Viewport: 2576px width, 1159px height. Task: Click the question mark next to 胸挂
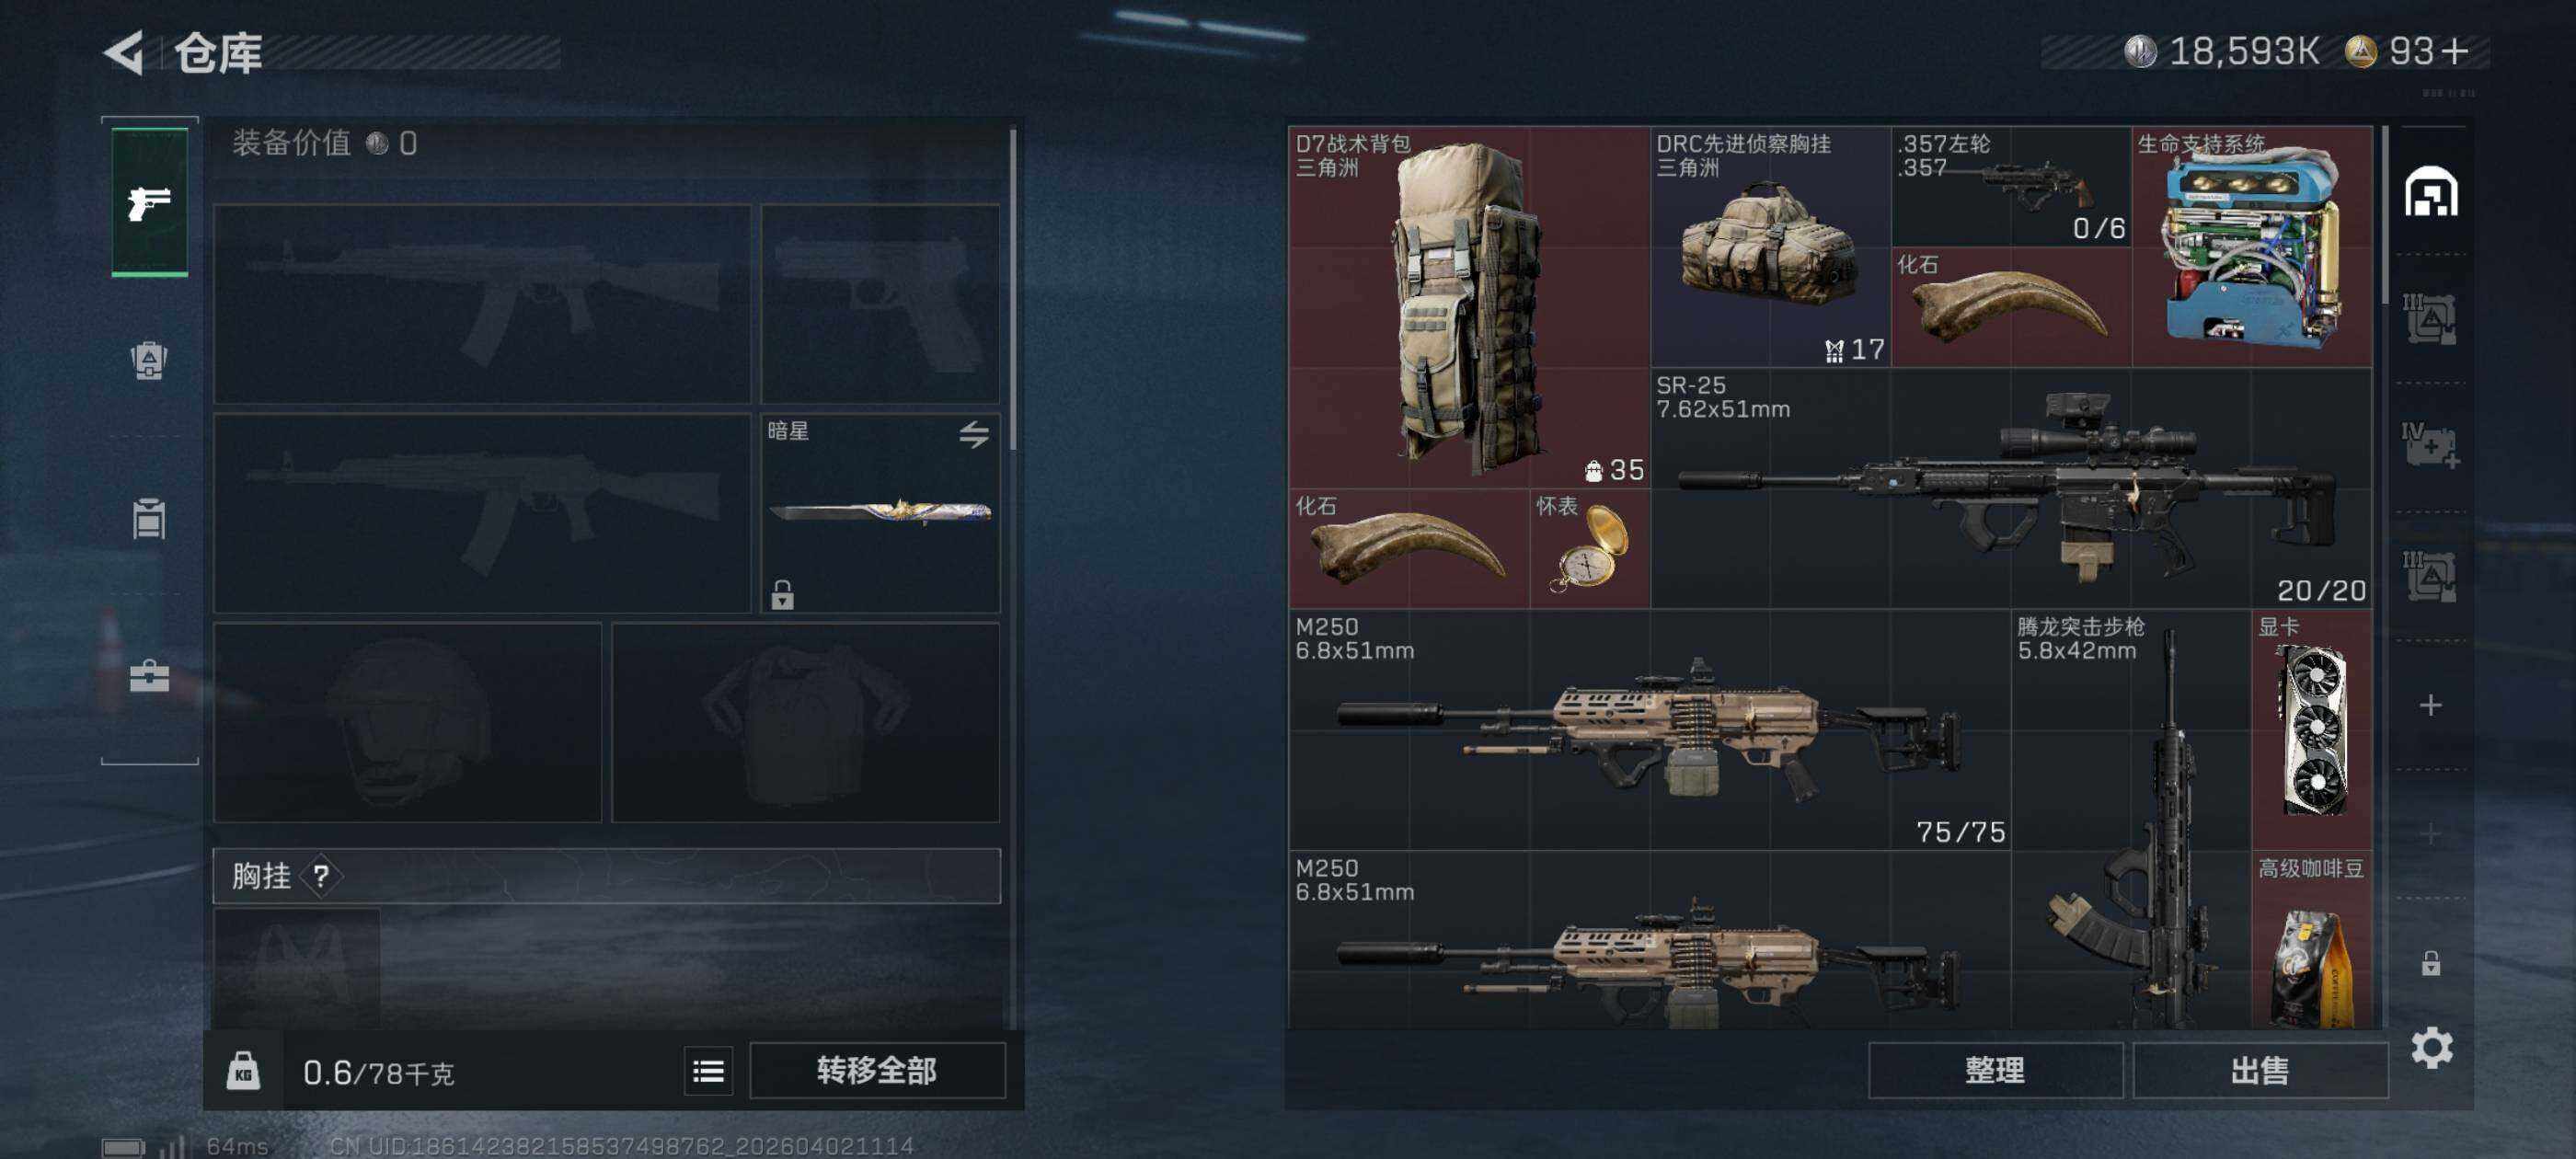[x=321, y=877]
